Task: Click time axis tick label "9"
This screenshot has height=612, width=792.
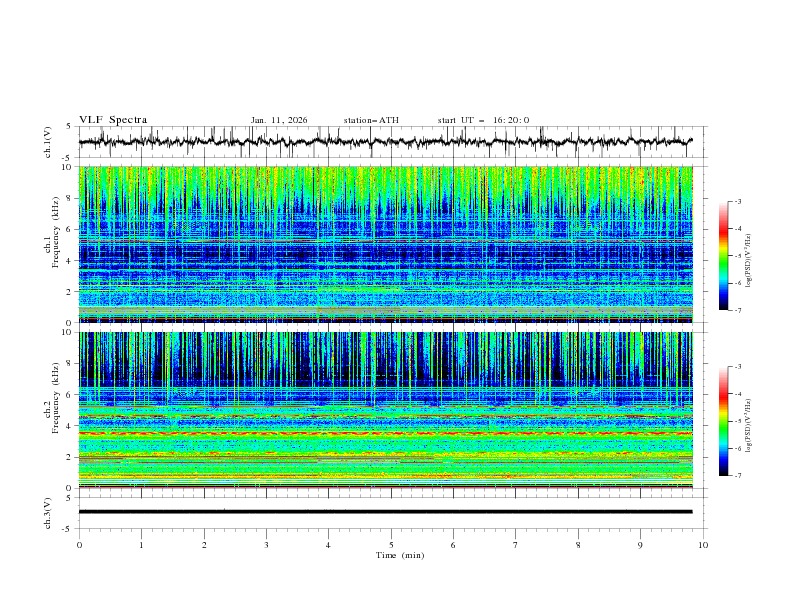Action: [x=640, y=545]
